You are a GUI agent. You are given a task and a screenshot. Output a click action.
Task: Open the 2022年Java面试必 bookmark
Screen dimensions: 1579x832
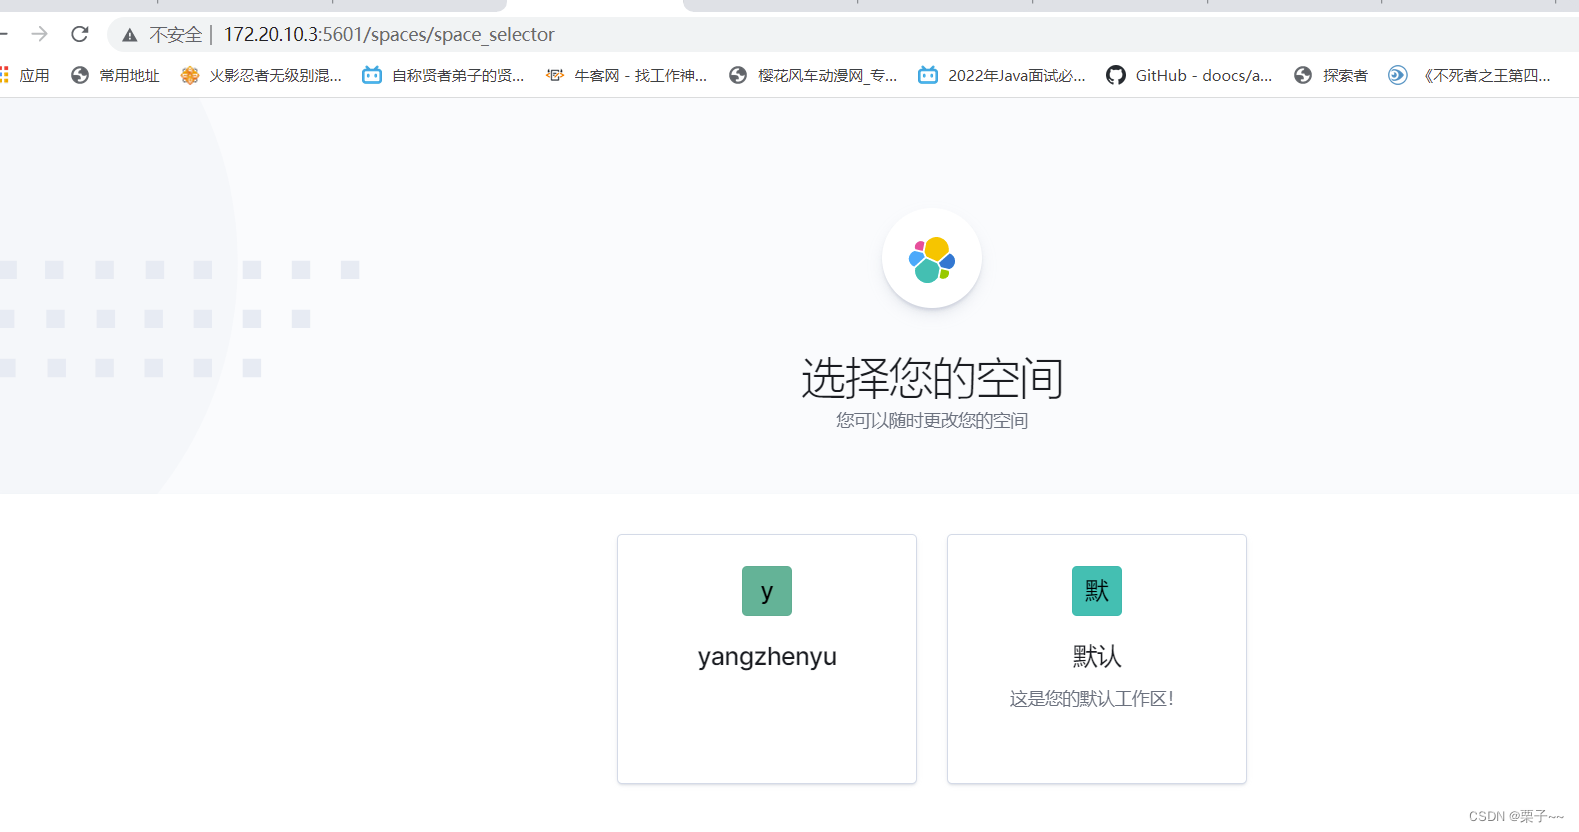pos(1002,75)
